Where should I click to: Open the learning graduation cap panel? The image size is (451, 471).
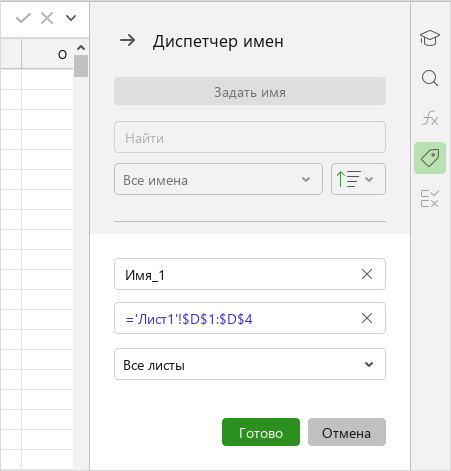click(430, 38)
